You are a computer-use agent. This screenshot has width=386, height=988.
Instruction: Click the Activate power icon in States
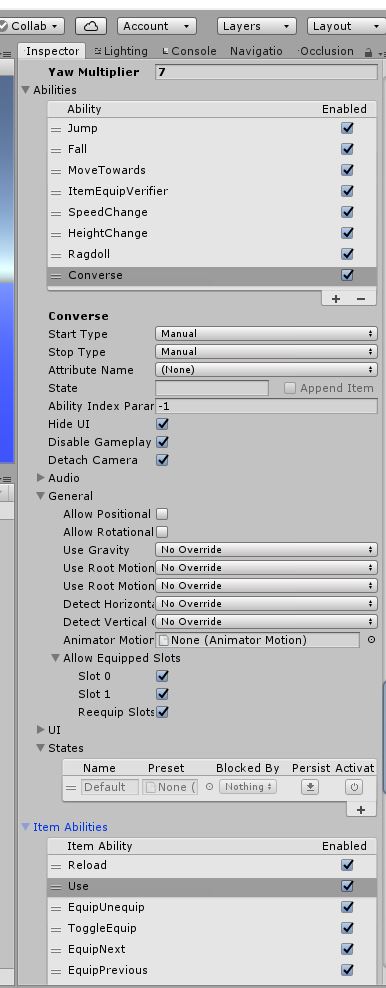[354, 786]
